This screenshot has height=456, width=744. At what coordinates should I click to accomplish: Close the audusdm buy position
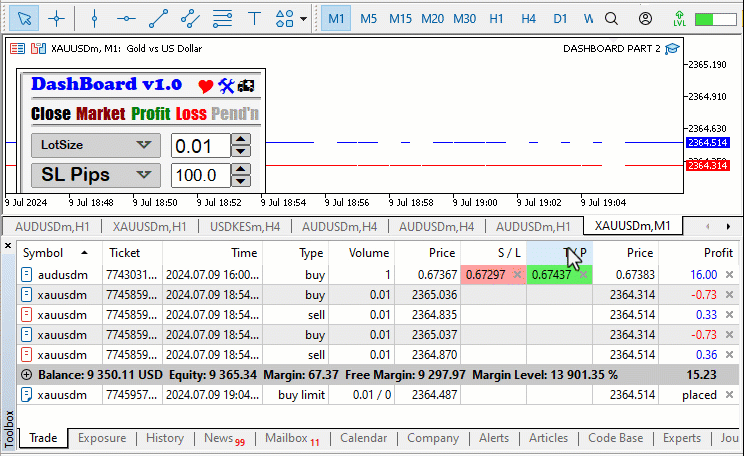[x=730, y=274]
